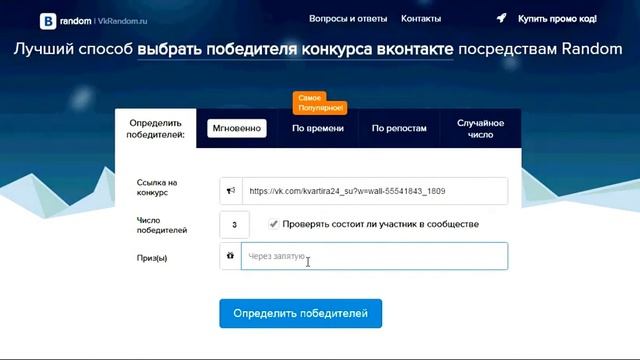The width and height of the screenshot is (640, 360).
Task: Click Купить промо код link
Action: [x=557, y=19]
